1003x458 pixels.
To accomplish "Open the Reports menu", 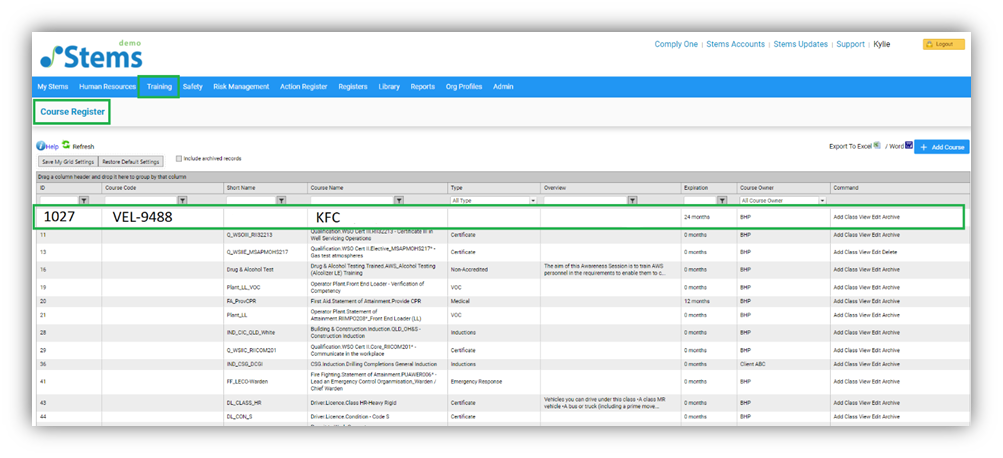I will click(423, 87).
